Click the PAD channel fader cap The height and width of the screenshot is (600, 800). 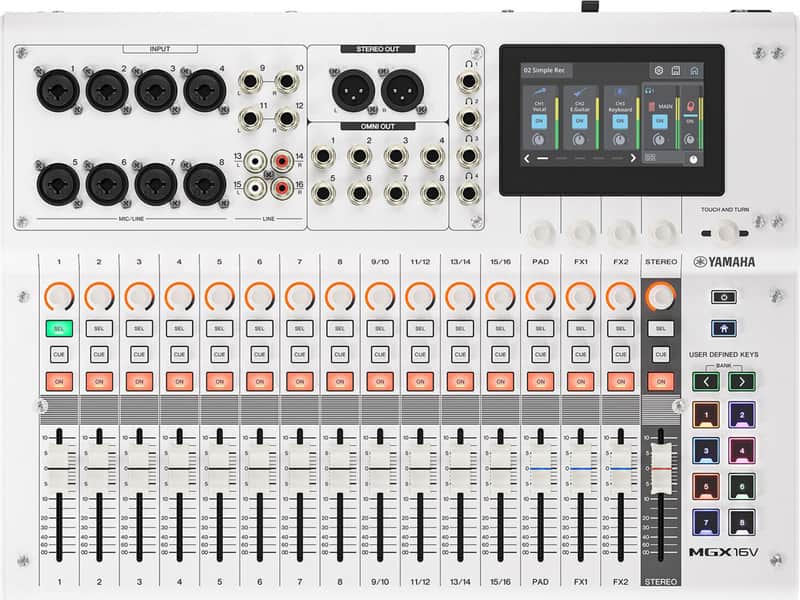[x=540, y=468]
